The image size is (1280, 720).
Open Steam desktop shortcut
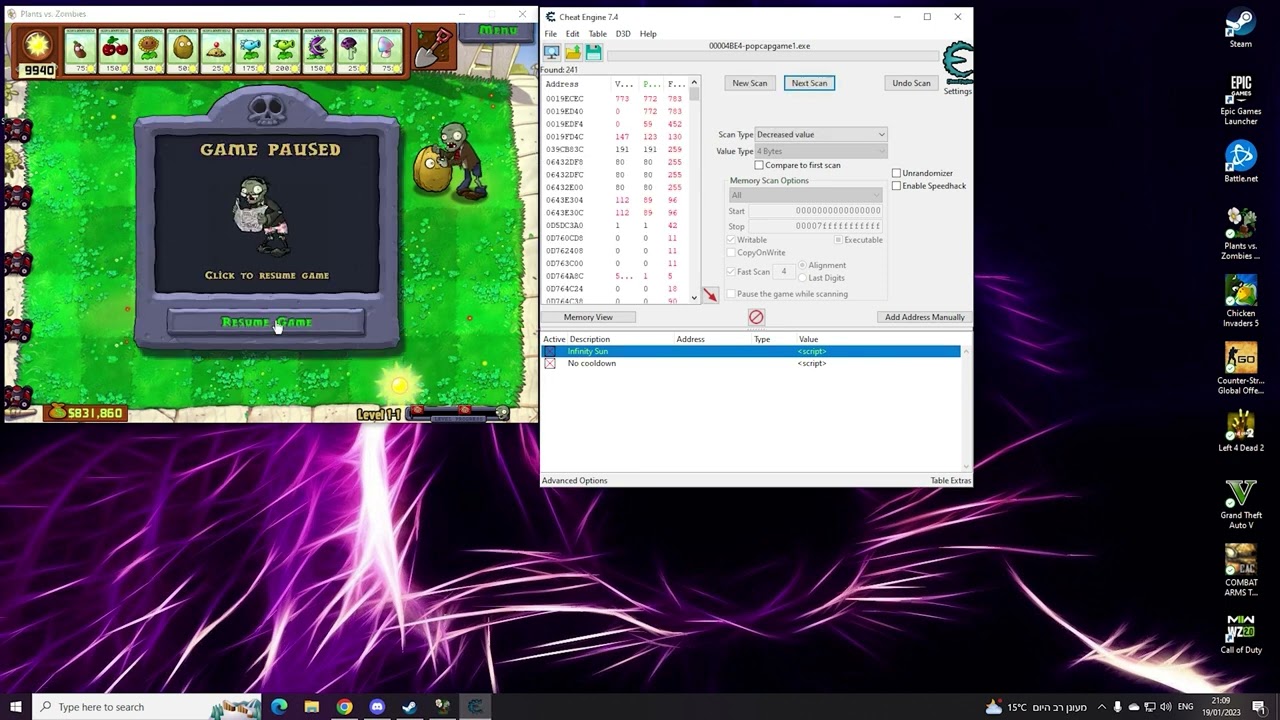pos(1241,29)
